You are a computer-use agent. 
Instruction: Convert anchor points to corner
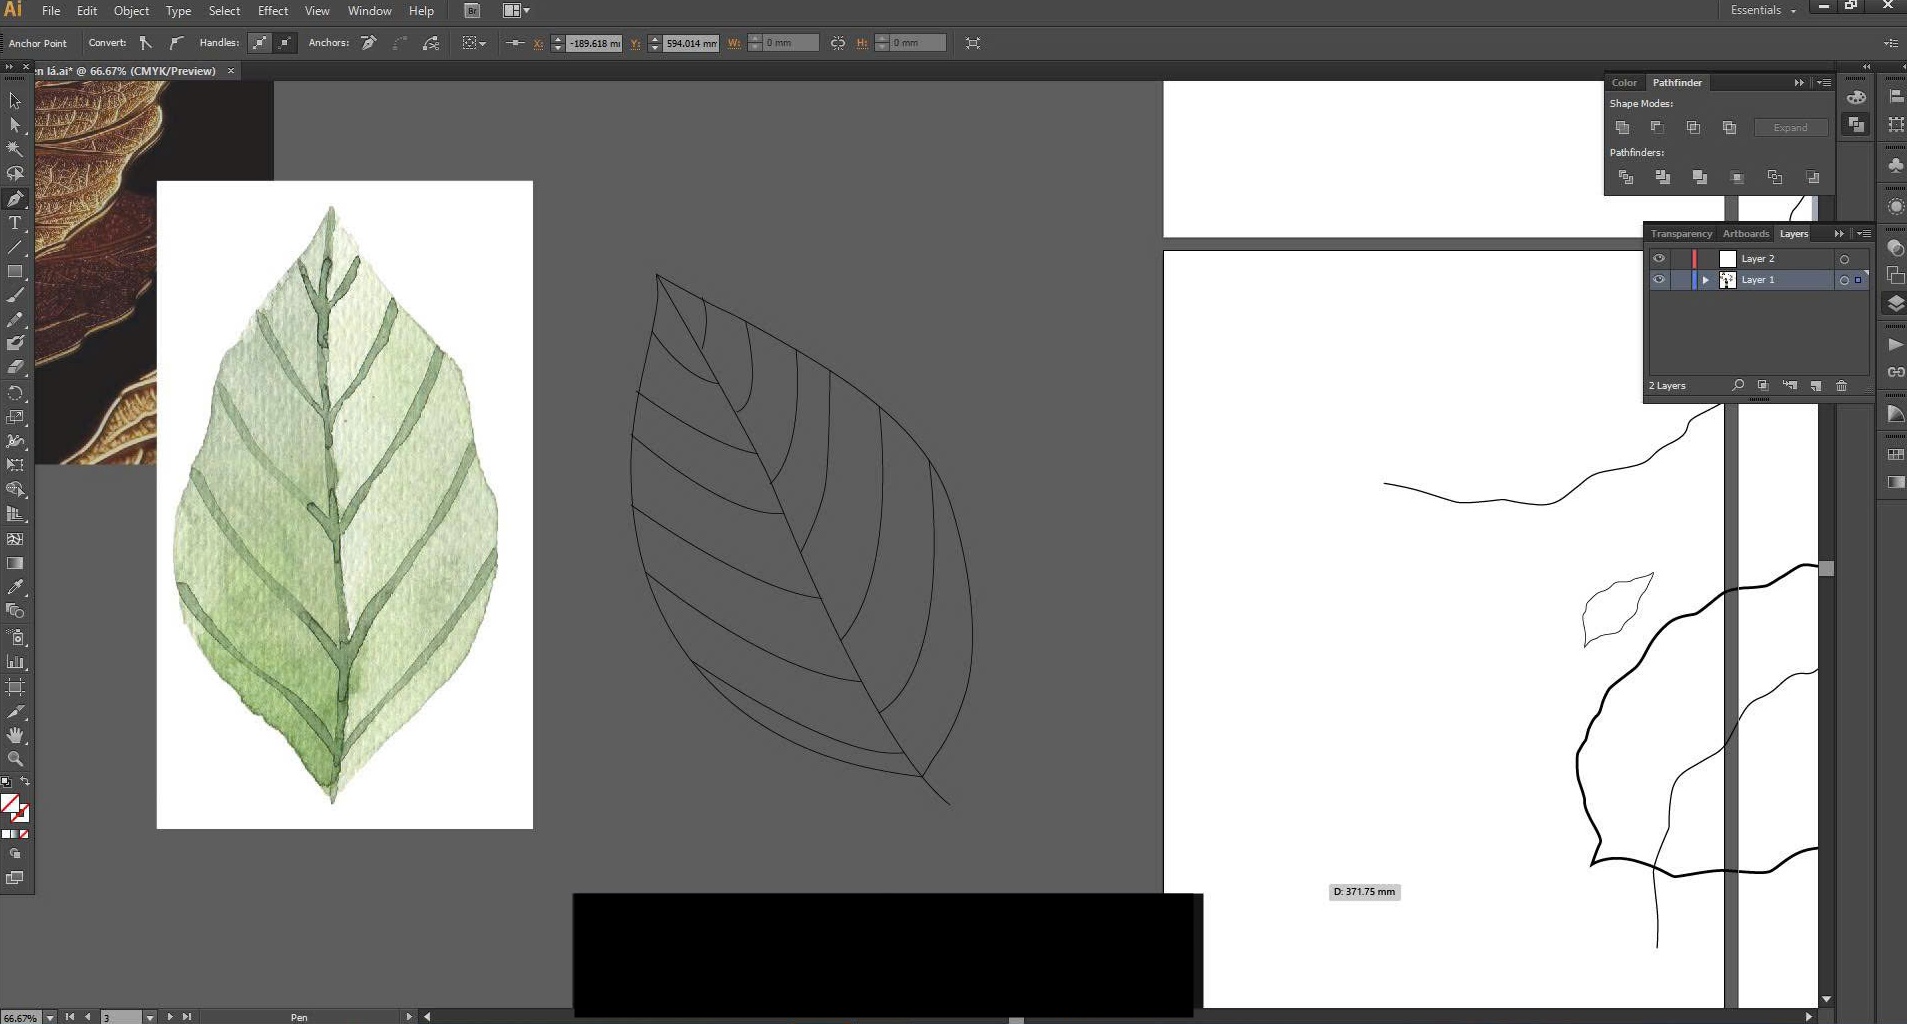coord(146,43)
